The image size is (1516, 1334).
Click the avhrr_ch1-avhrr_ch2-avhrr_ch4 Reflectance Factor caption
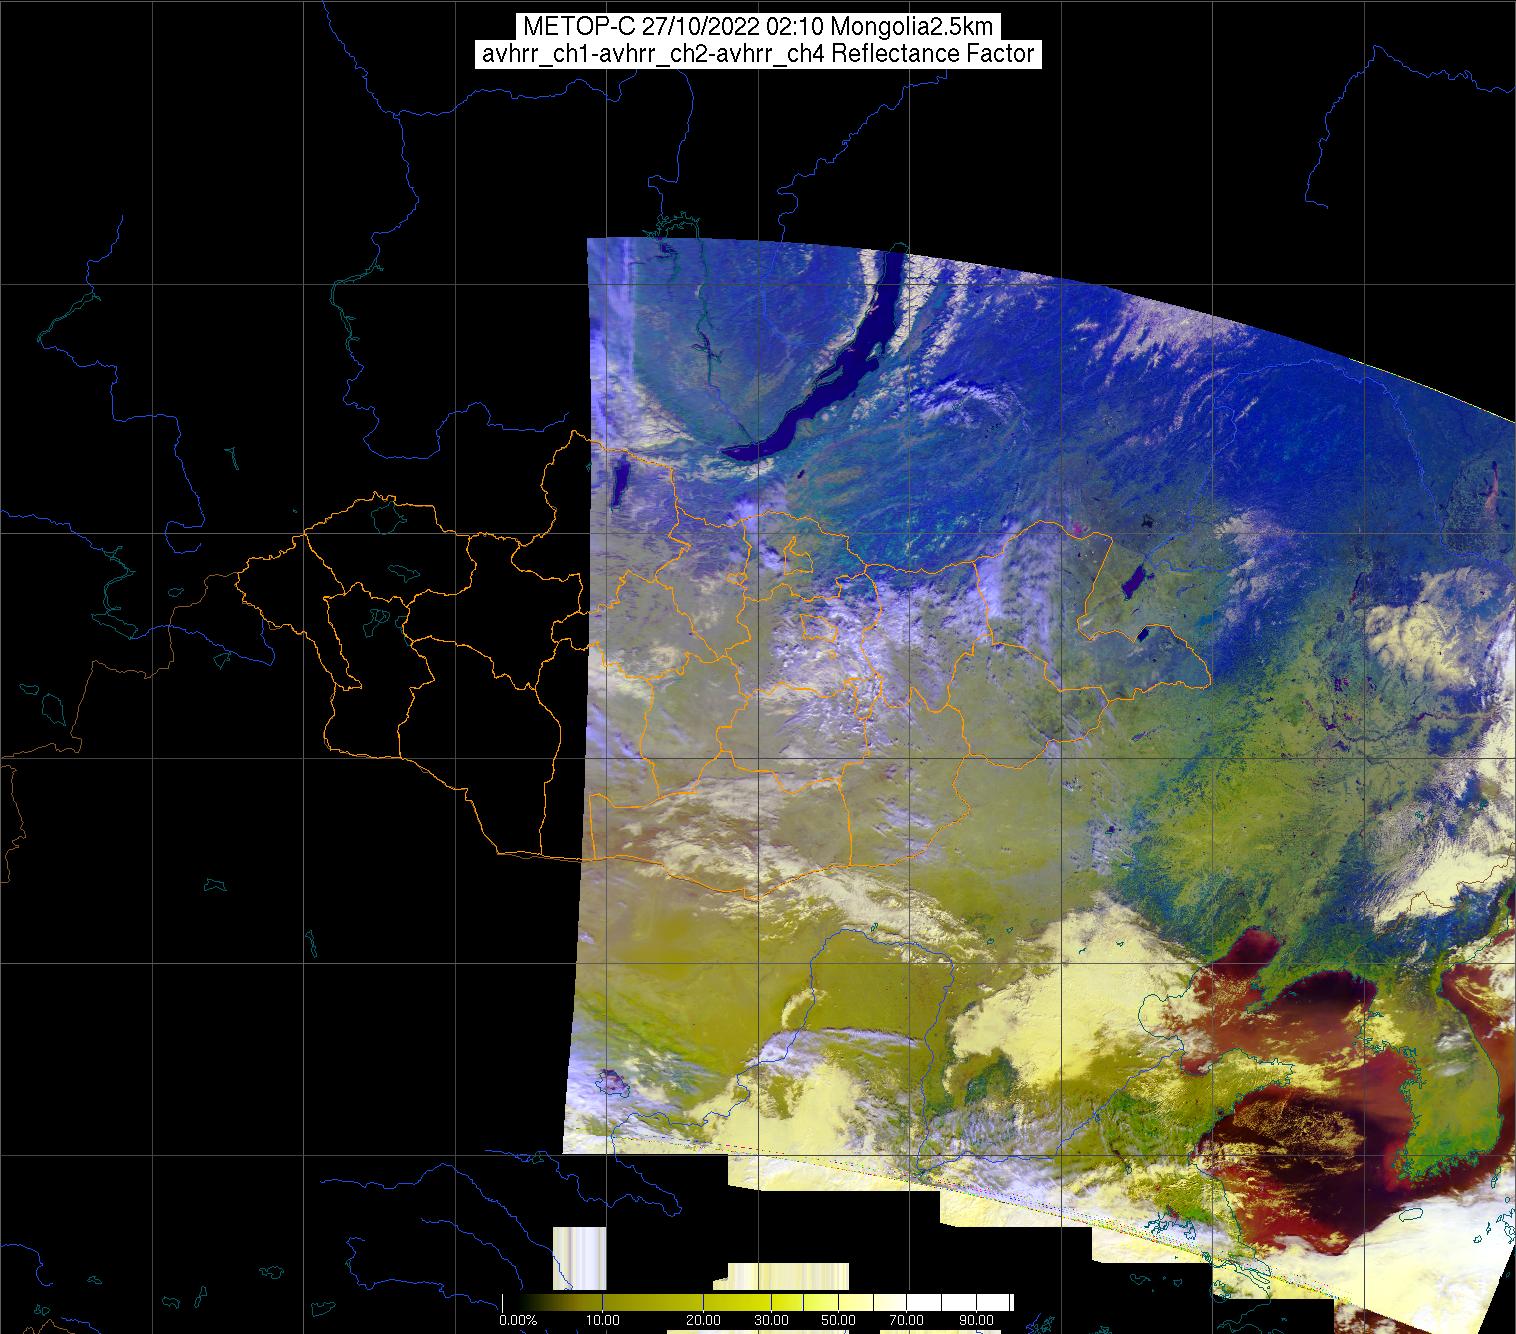[757, 54]
